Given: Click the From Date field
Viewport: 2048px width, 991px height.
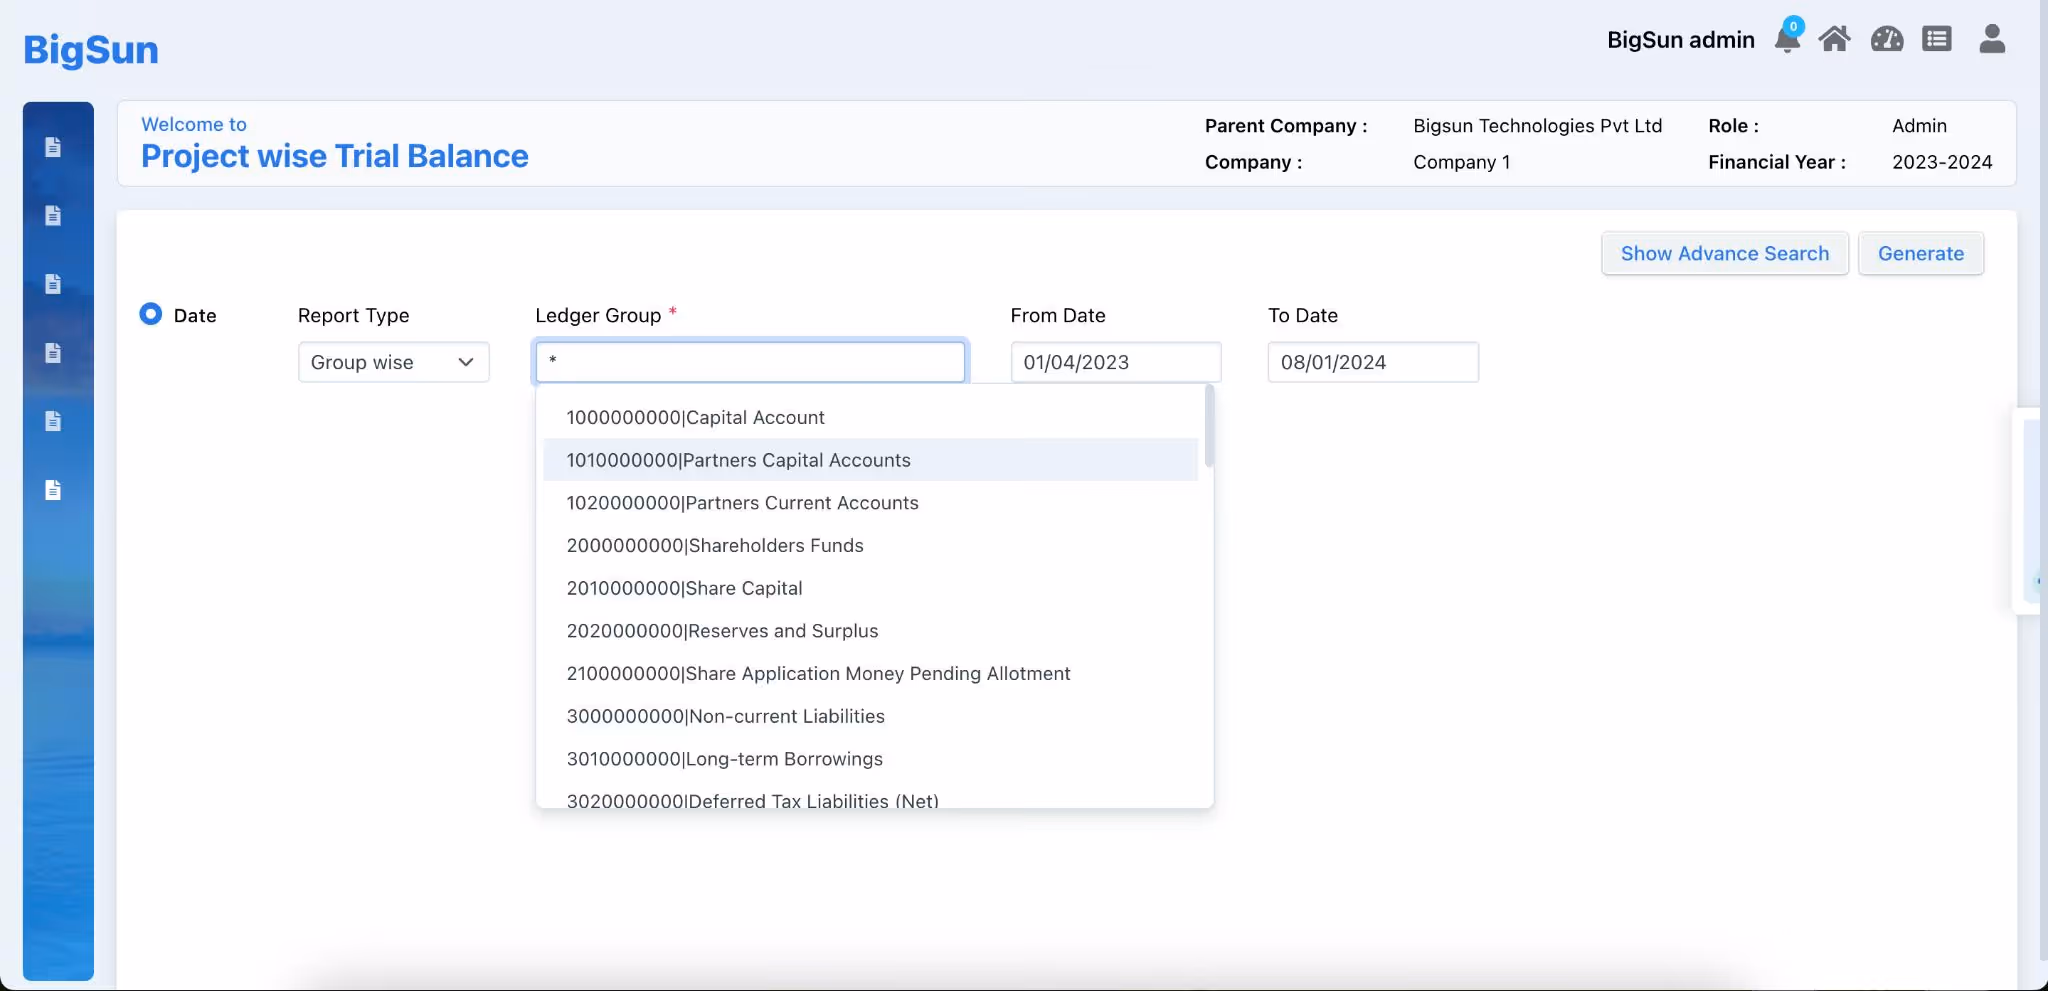Looking at the screenshot, I should (1116, 362).
